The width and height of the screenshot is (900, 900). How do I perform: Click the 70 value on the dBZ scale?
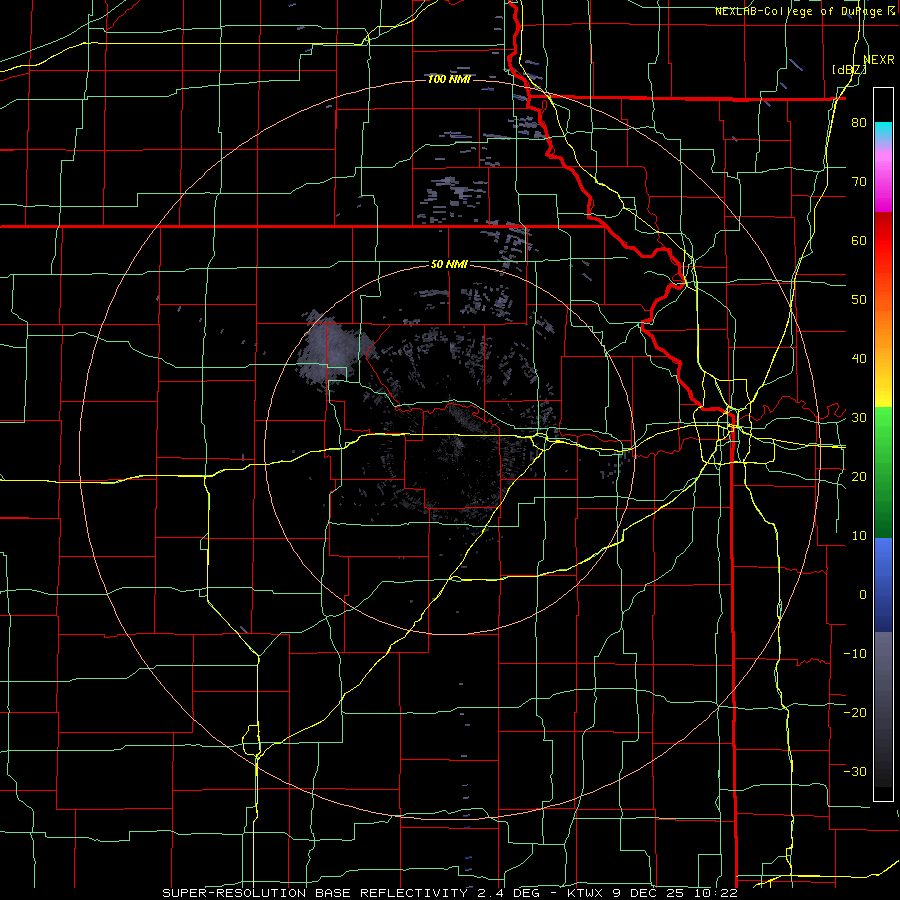(x=859, y=182)
